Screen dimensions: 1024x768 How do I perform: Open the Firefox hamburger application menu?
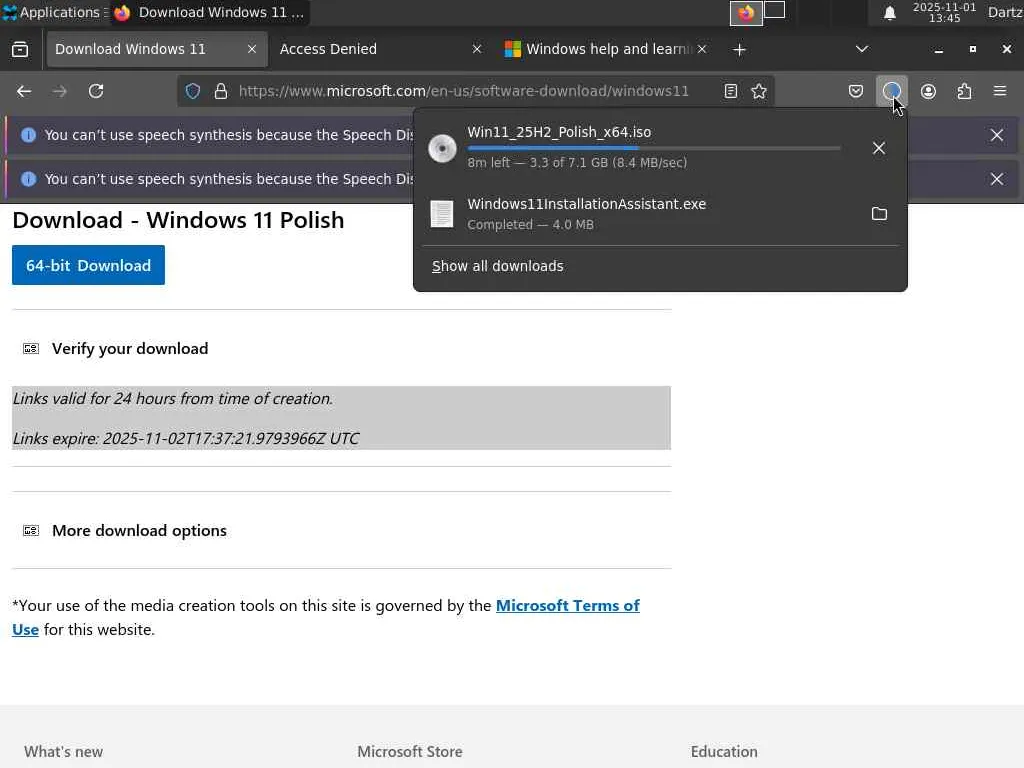[999, 91]
